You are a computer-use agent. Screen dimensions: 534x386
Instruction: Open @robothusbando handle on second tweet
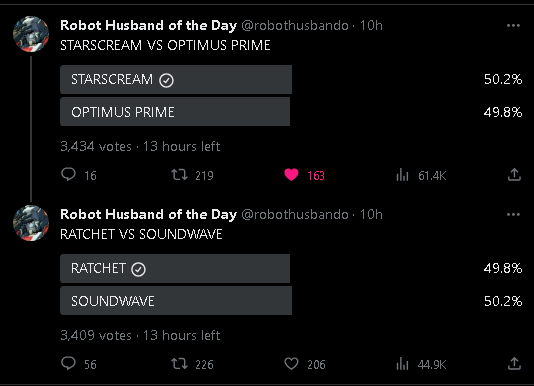[295, 215]
